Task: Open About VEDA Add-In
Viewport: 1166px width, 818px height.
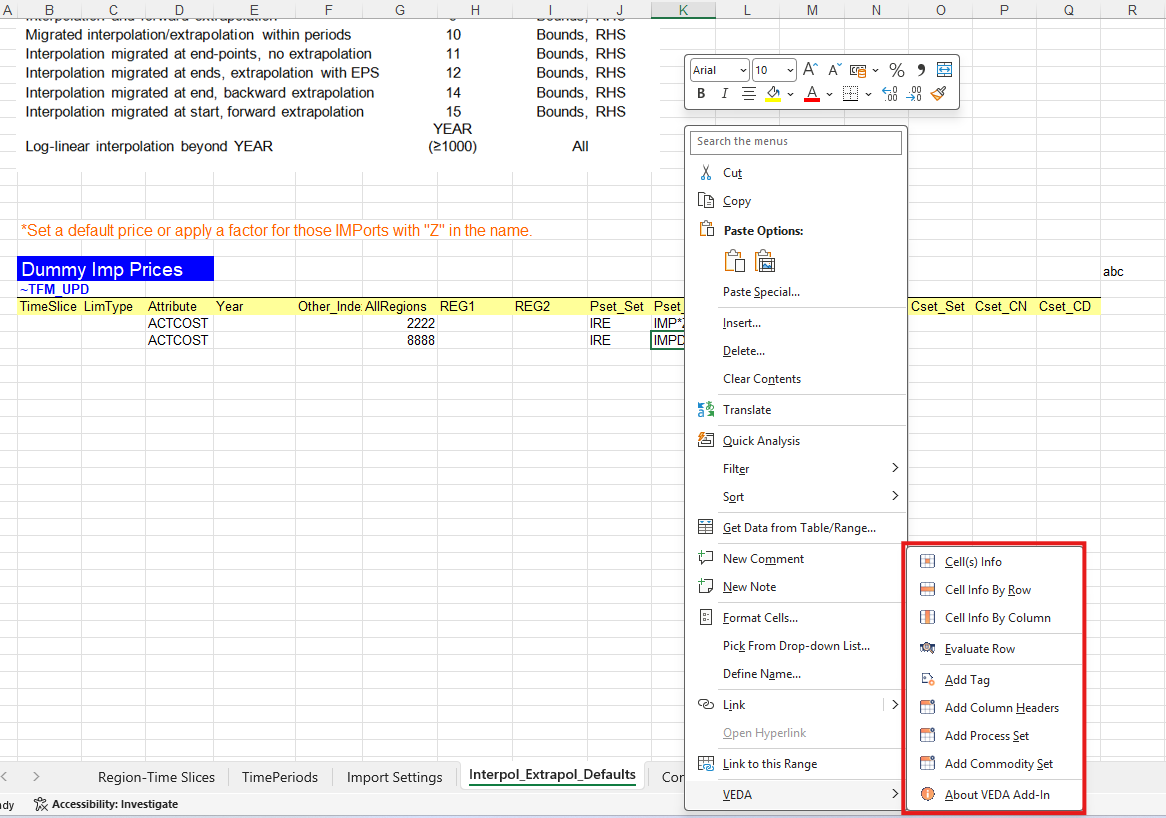Action: 994,794
